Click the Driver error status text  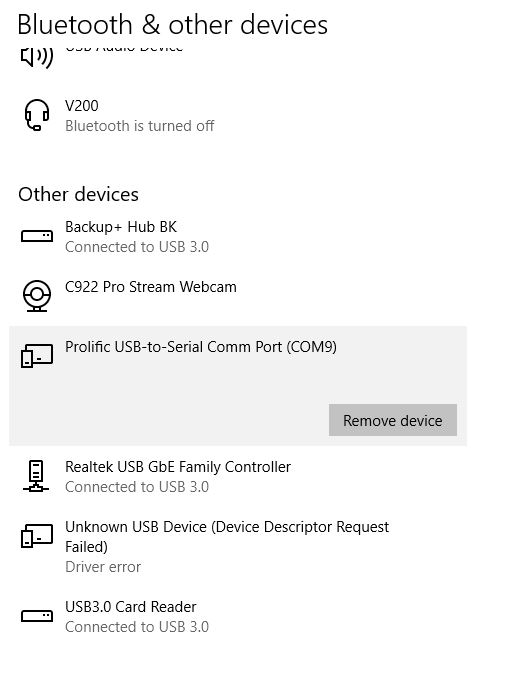(103, 567)
